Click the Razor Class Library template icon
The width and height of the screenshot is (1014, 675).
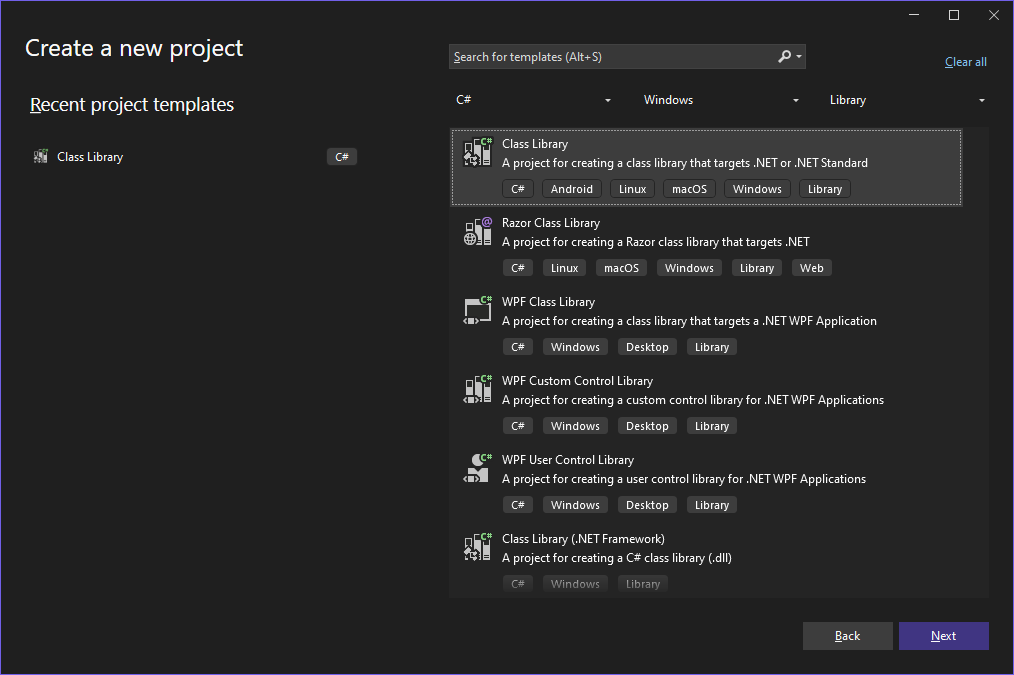[478, 231]
